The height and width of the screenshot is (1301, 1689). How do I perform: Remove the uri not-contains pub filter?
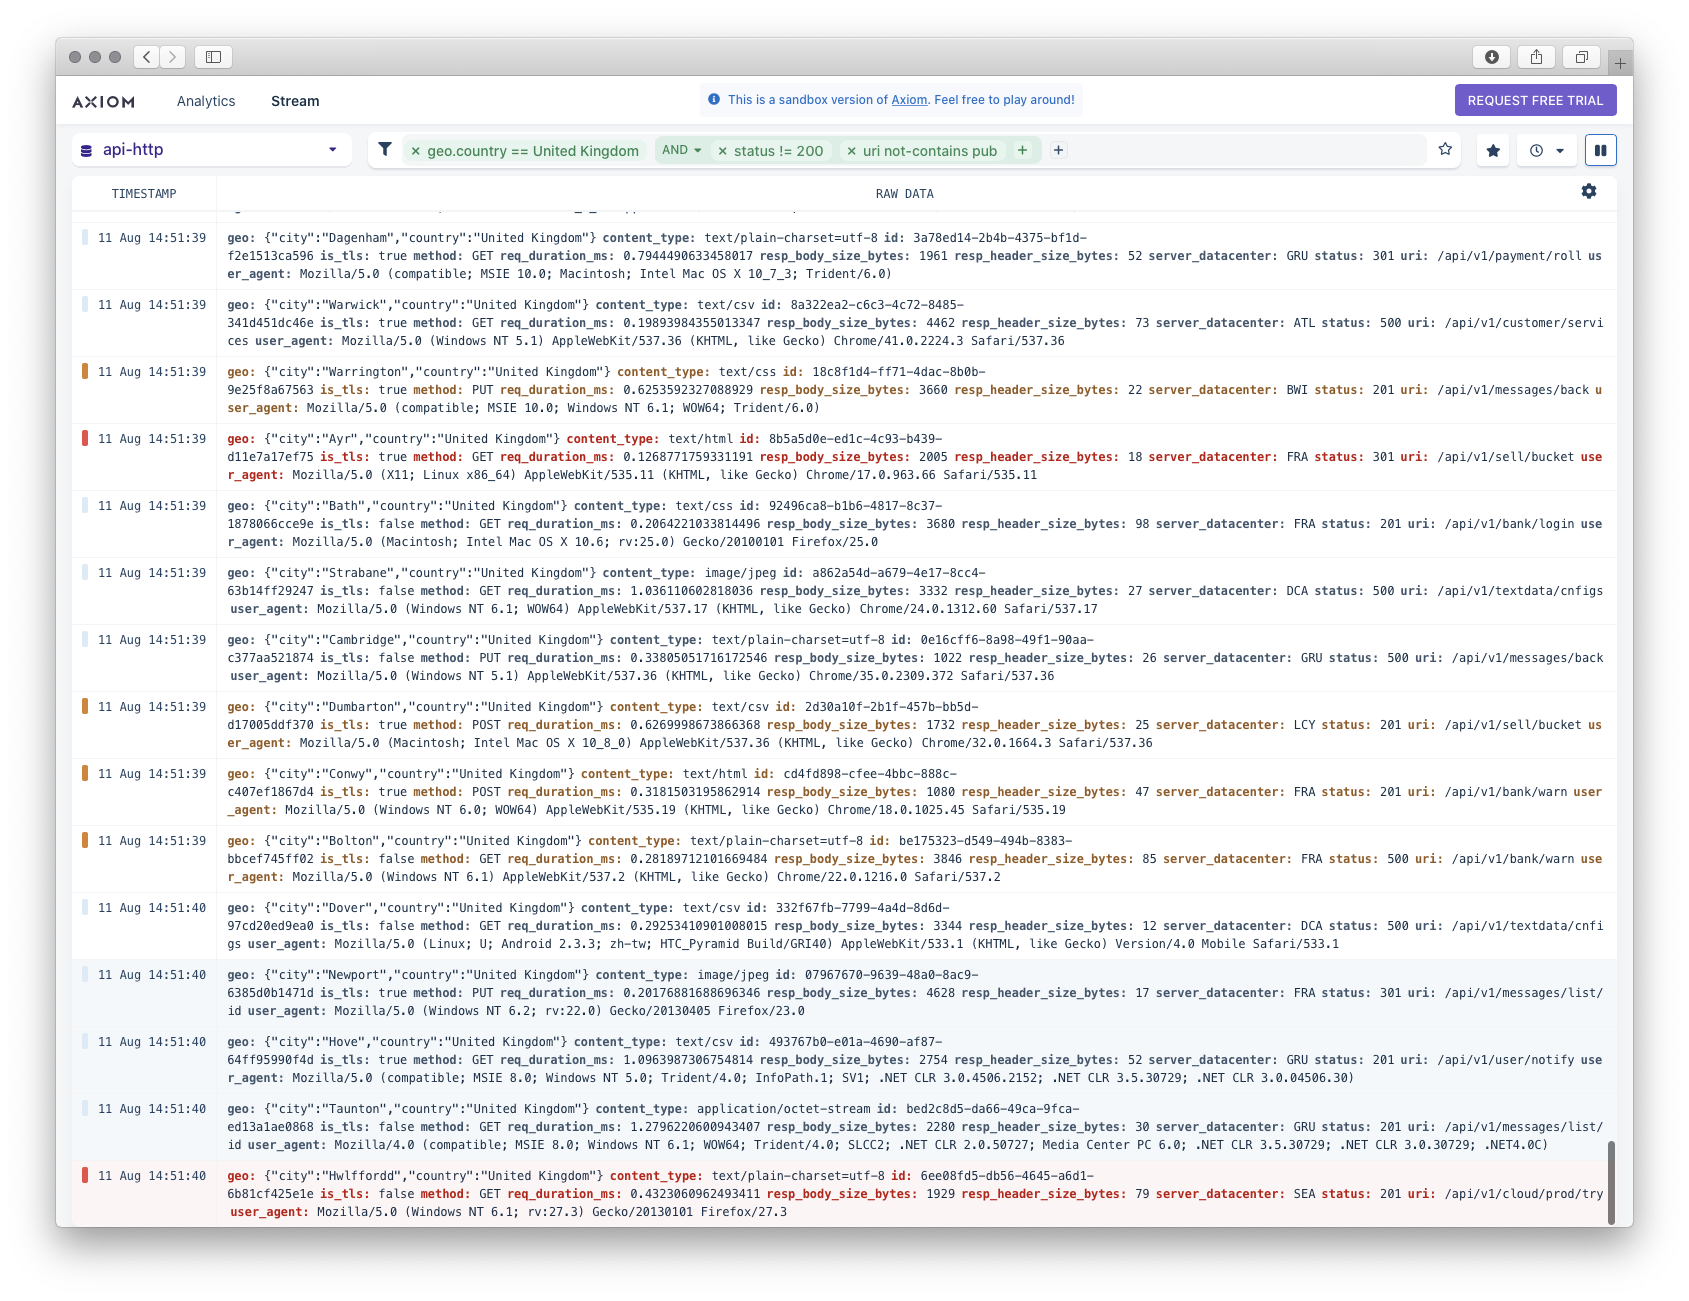[851, 151]
